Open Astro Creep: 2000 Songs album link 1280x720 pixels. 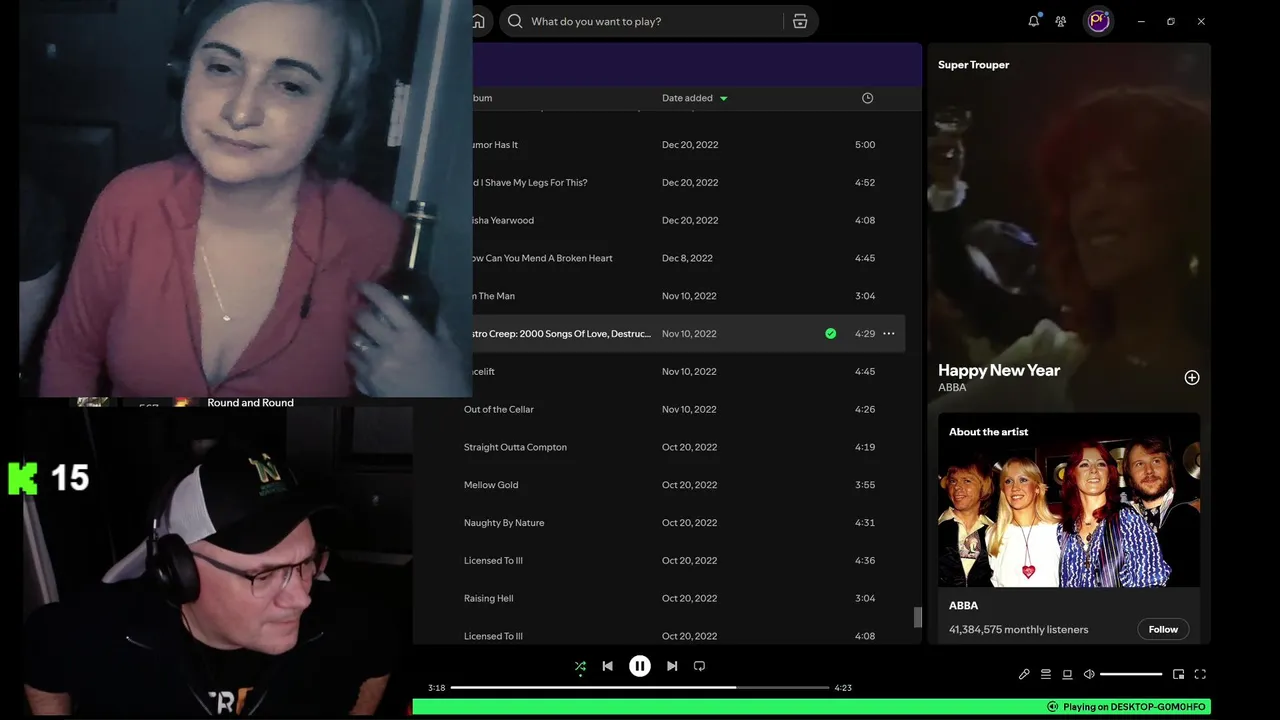click(560, 334)
